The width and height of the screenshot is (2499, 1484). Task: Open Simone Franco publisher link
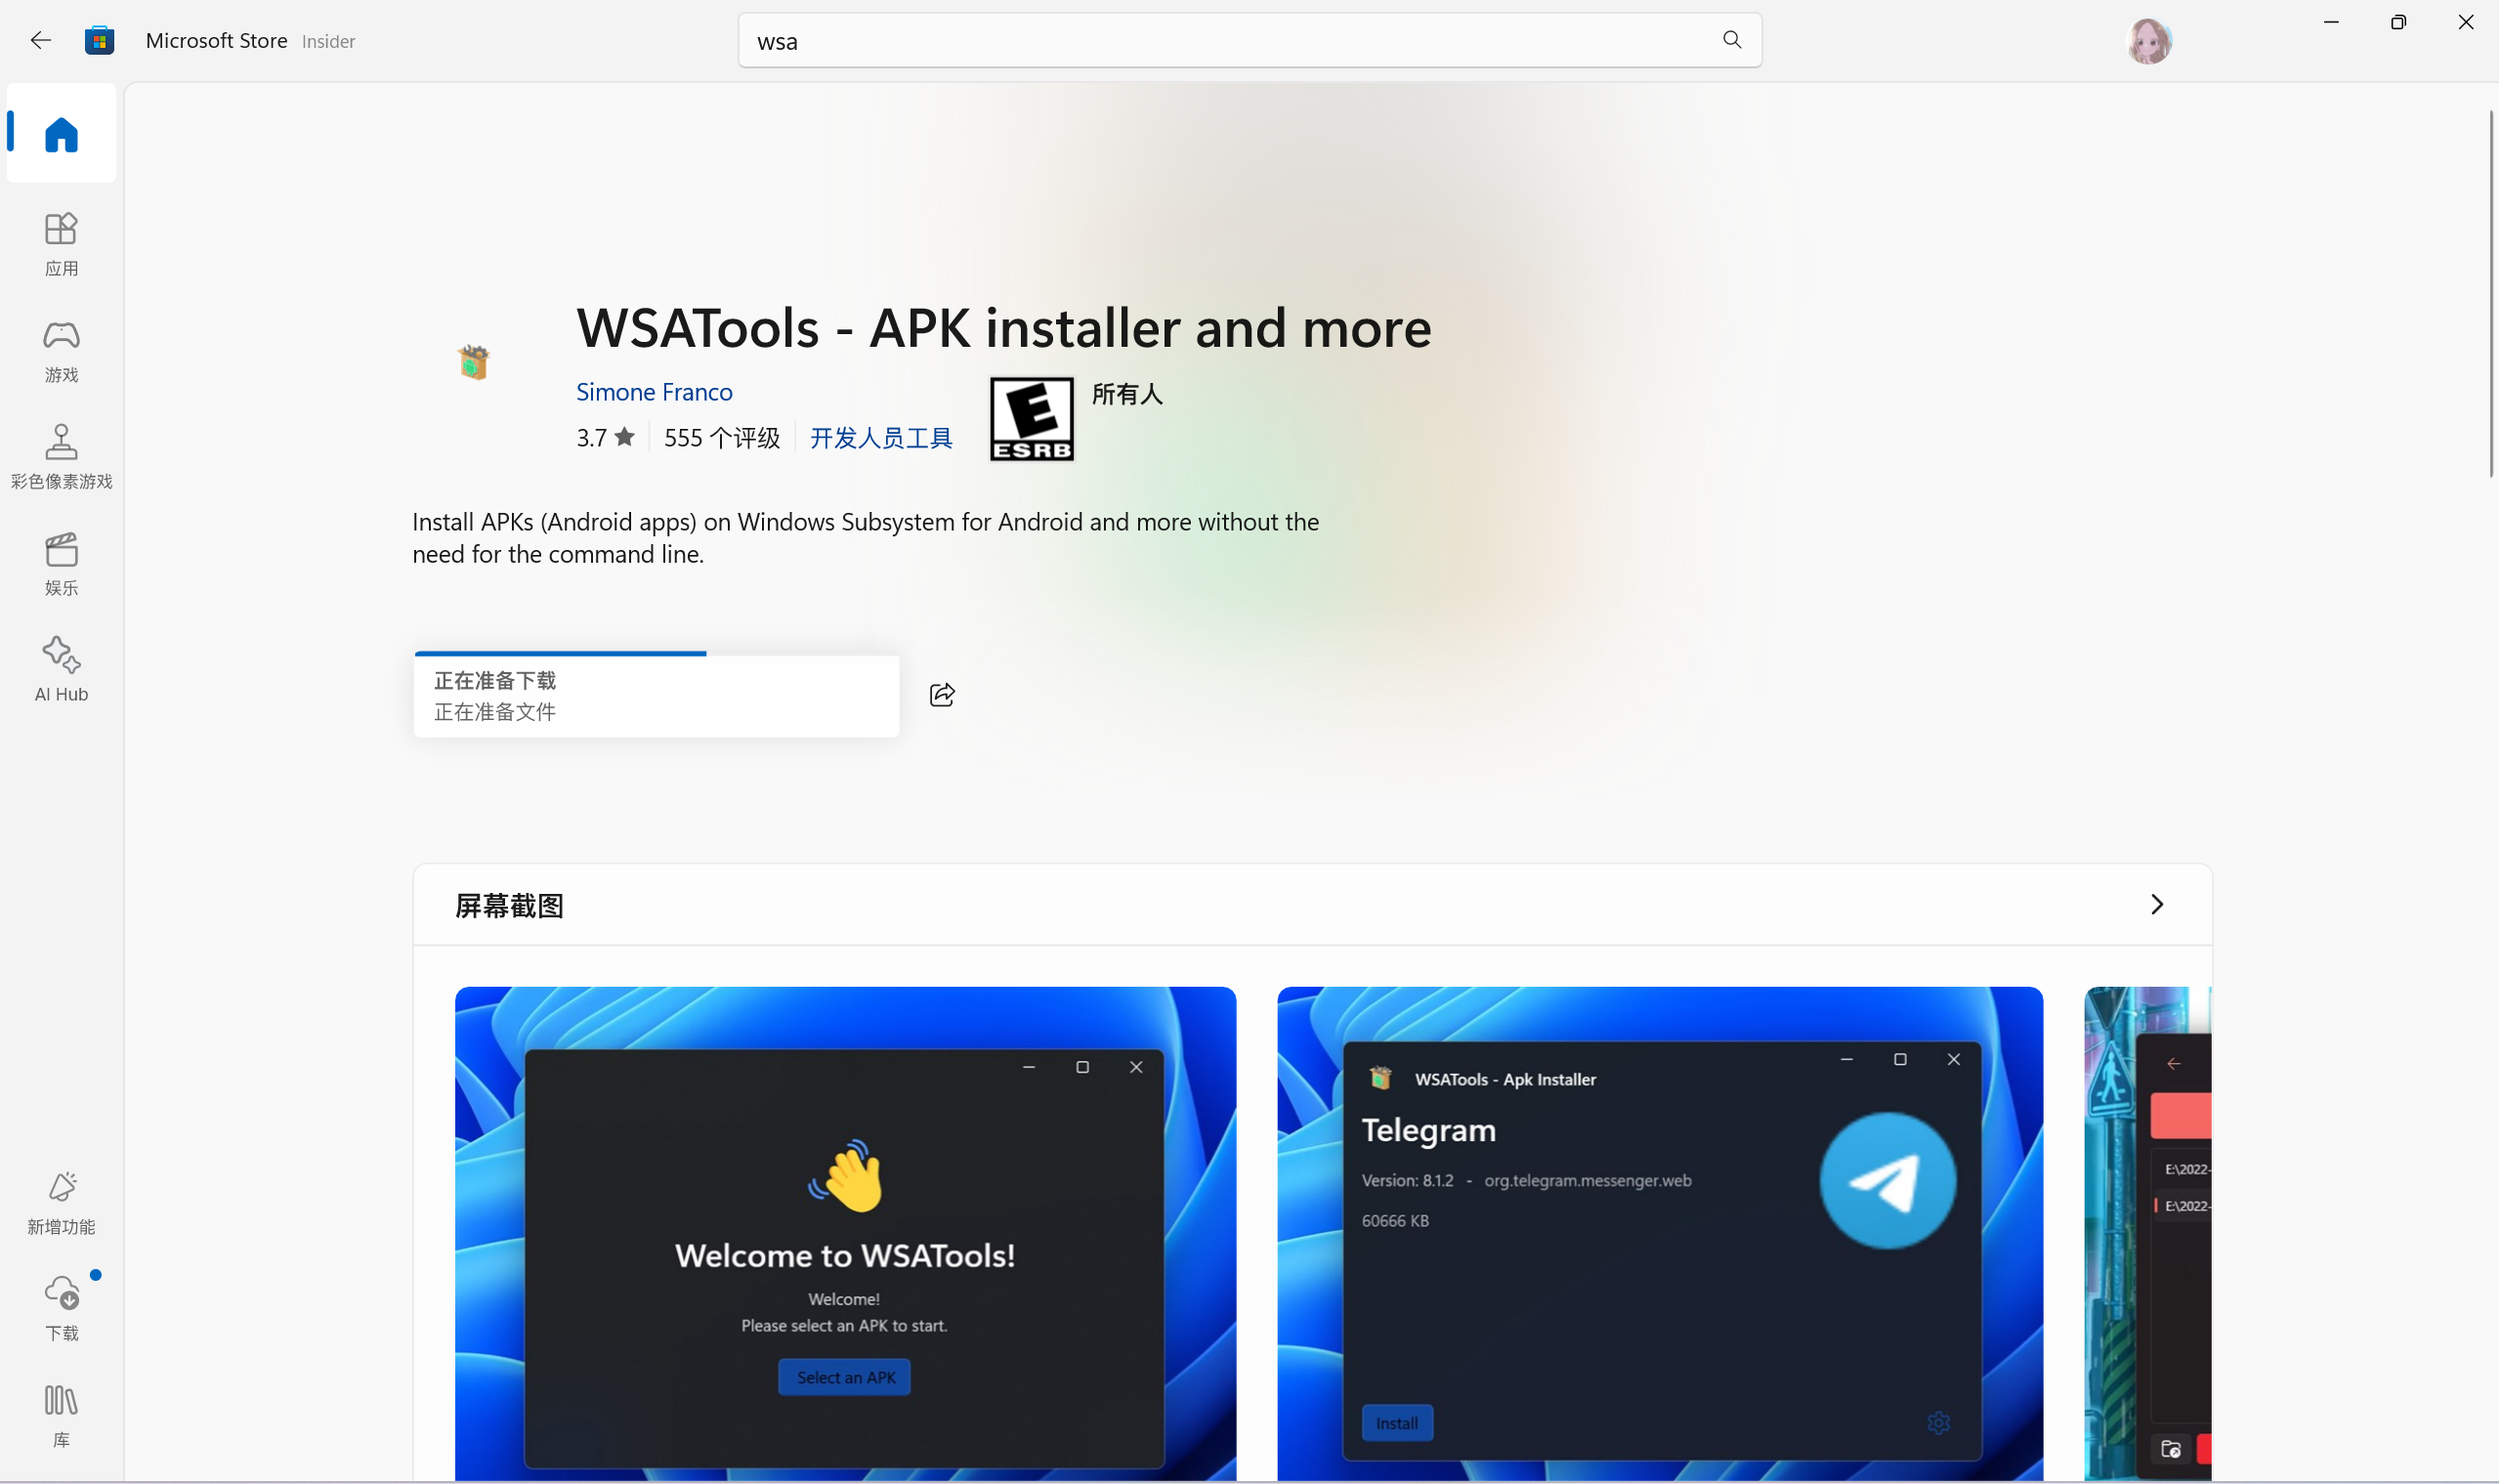[x=654, y=392]
